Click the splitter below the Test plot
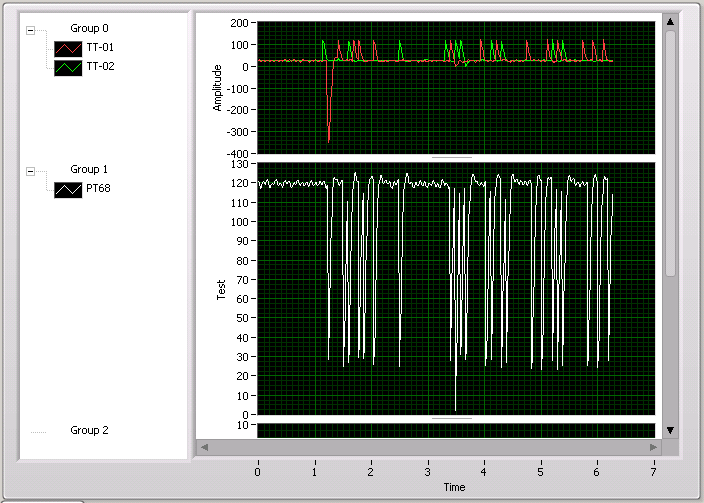Image resolution: width=704 pixels, height=503 pixels. 452,418
